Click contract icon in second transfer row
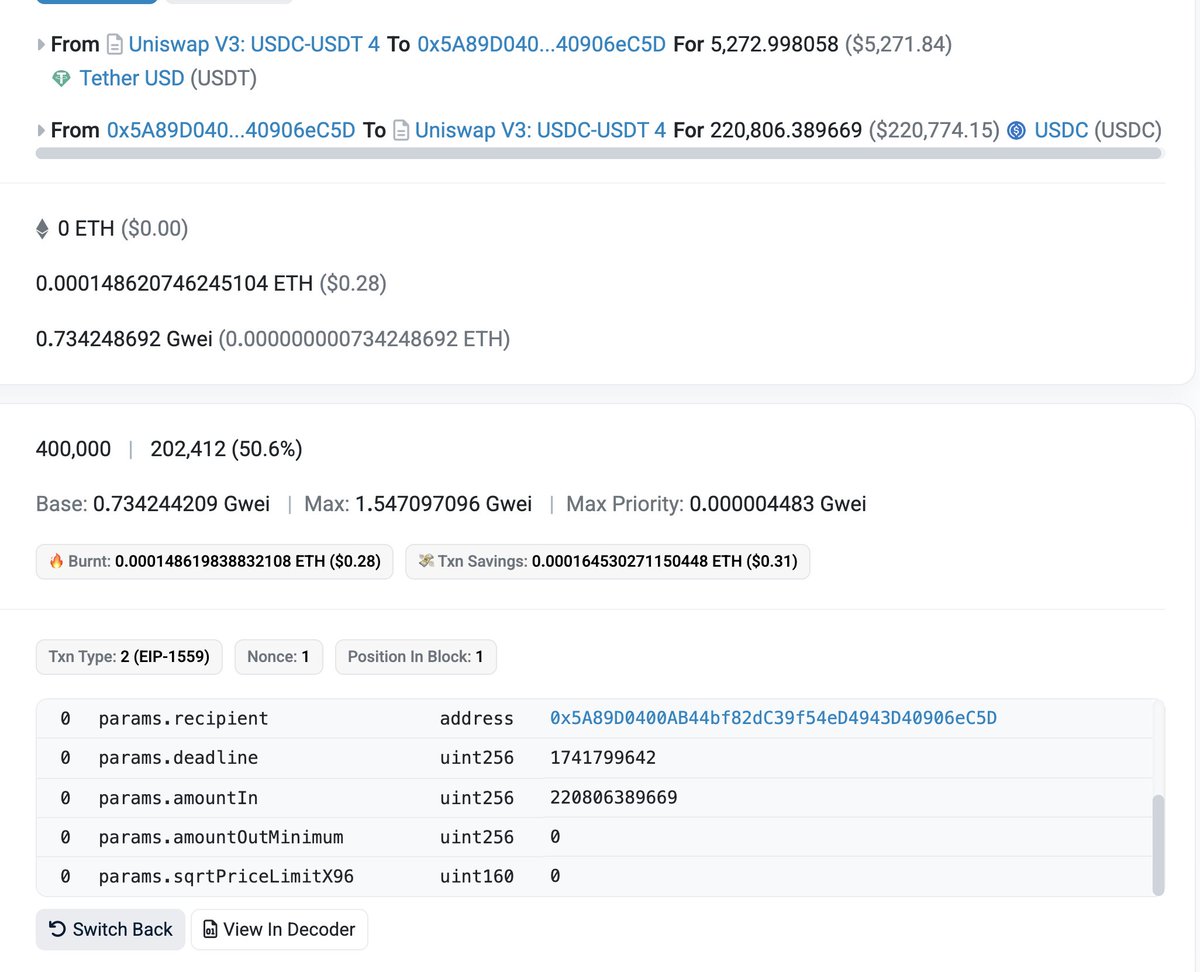This screenshot has height=972, width=1200. click(x=401, y=130)
